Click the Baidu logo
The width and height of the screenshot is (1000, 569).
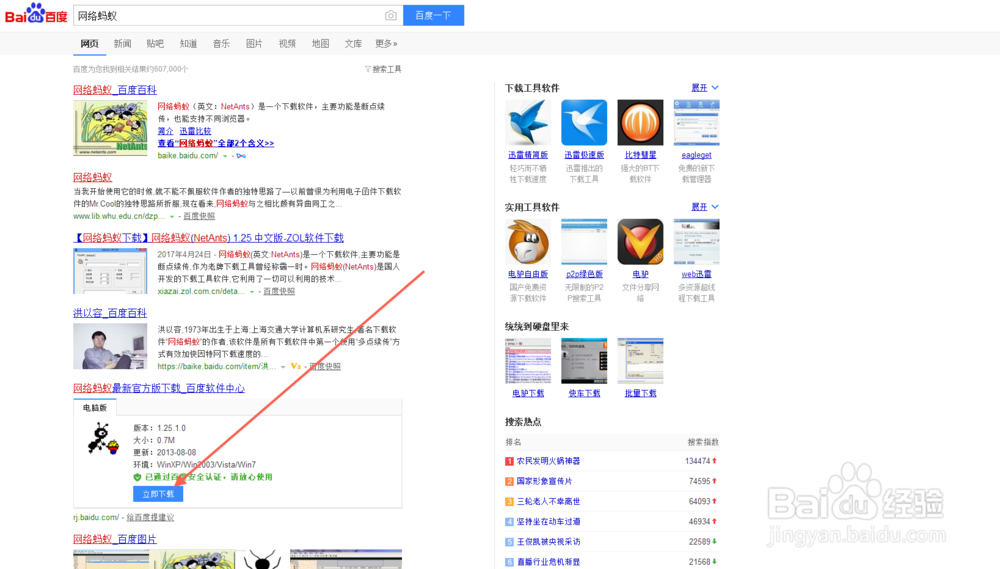(36, 14)
